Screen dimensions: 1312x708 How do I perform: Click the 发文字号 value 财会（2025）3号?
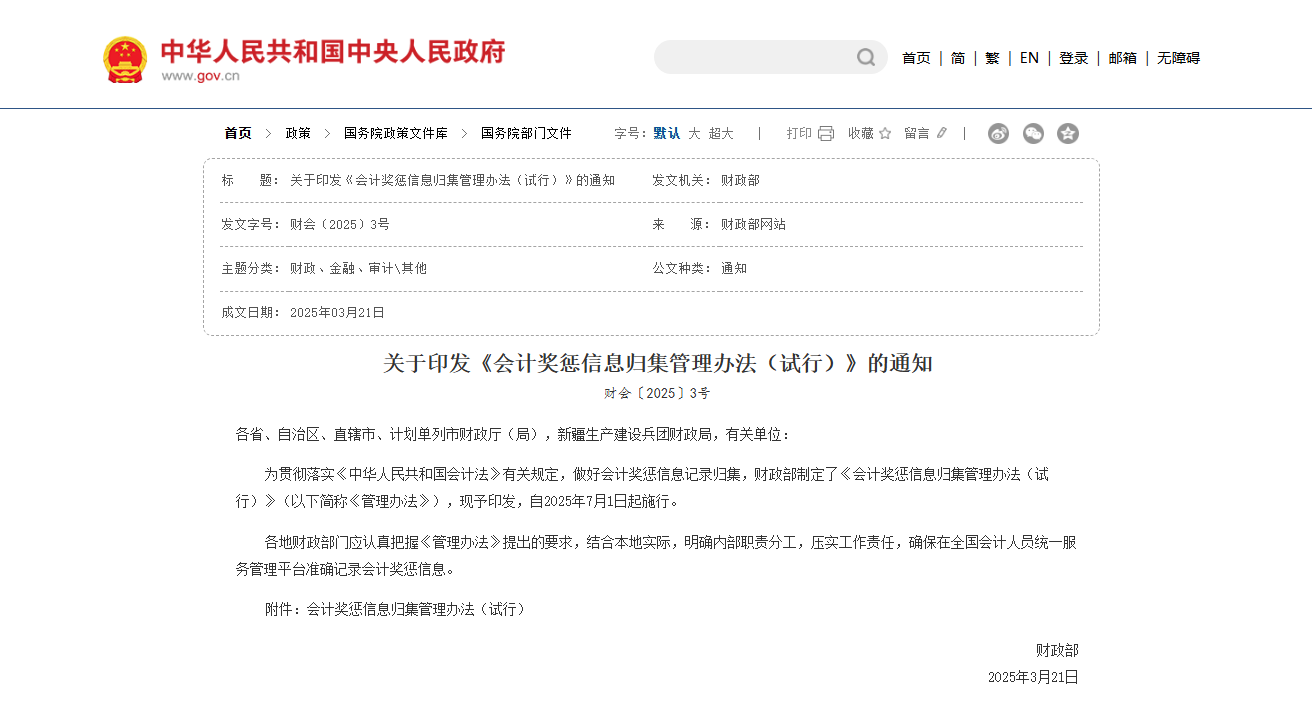tap(340, 224)
